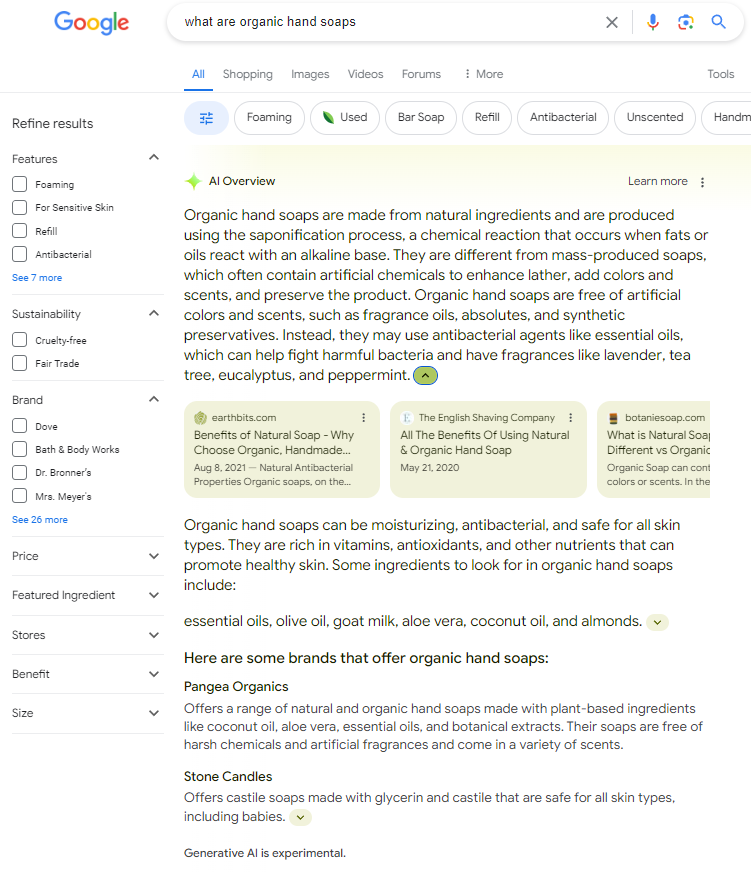Click into the search query field
This screenshot has height=872, width=751.
[x=389, y=22]
